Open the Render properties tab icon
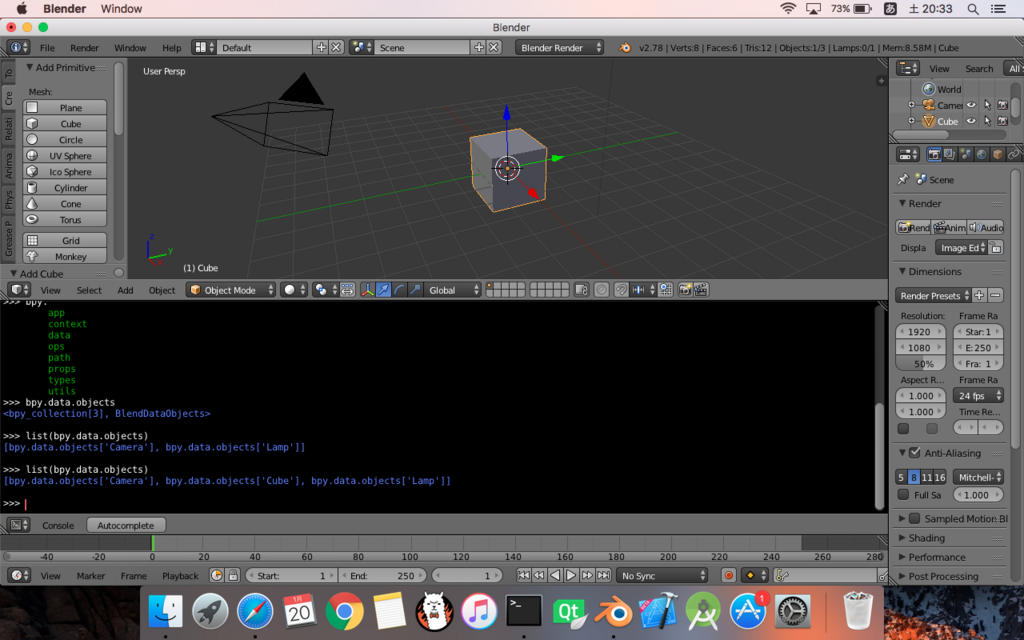Viewport: 1024px width, 640px height. point(934,155)
